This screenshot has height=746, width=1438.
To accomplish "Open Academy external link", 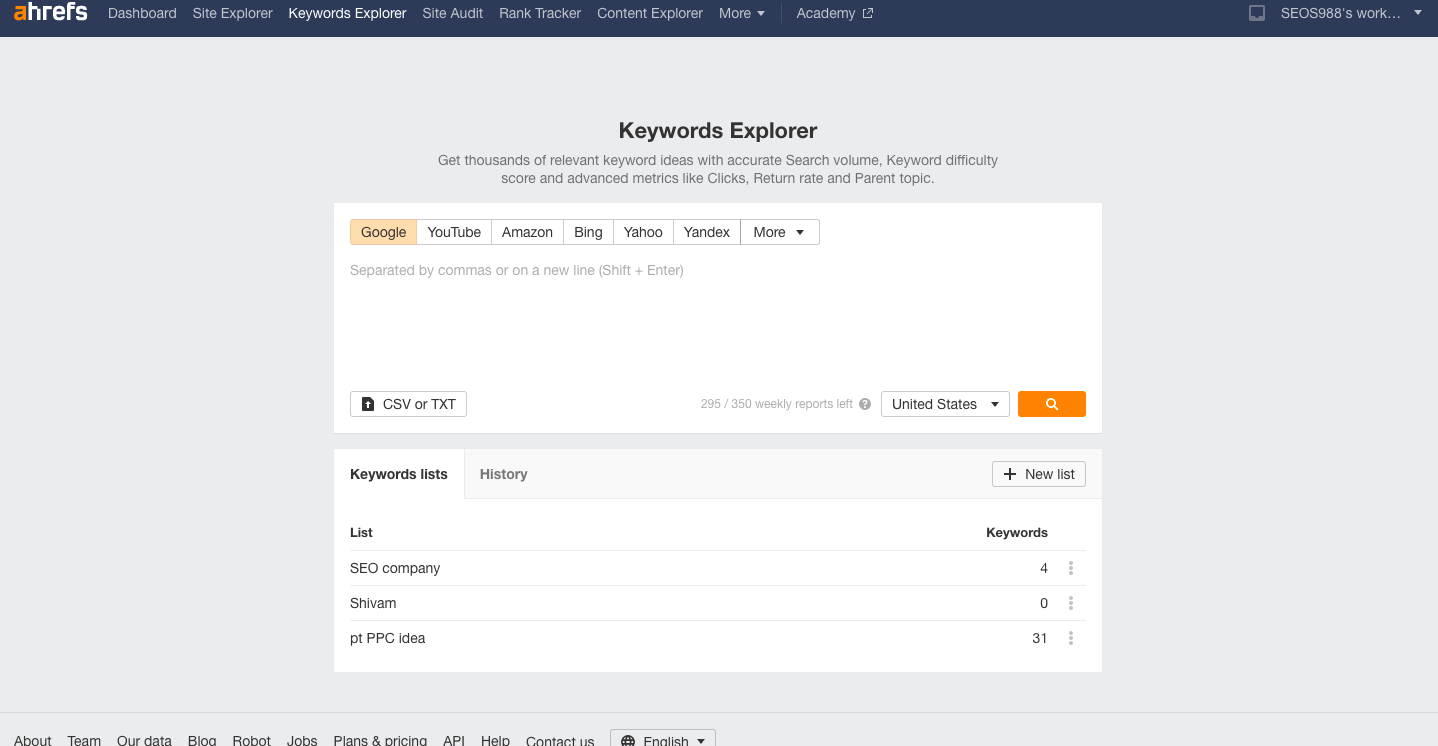I will (x=835, y=13).
